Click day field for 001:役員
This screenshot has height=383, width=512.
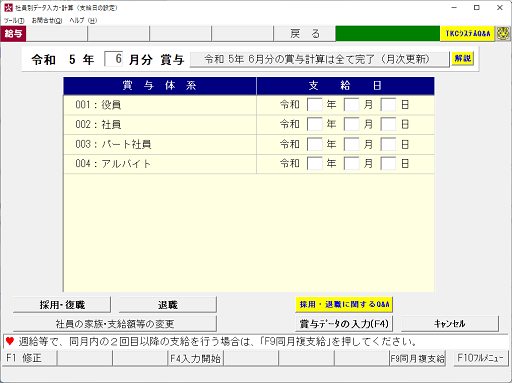(388, 105)
